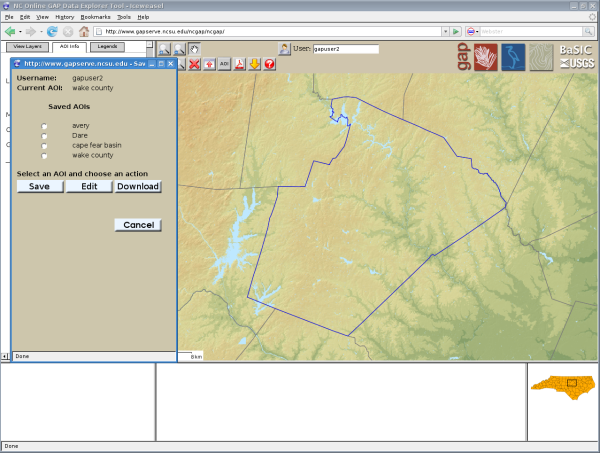Open the AOI tool button
This screenshot has width=600, height=453.
click(x=224, y=64)
